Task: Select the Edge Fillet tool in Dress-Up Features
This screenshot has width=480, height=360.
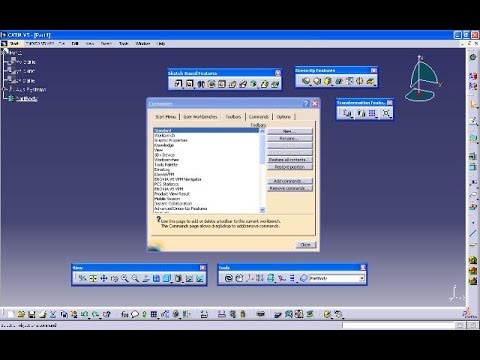Action: coord(306,81)
